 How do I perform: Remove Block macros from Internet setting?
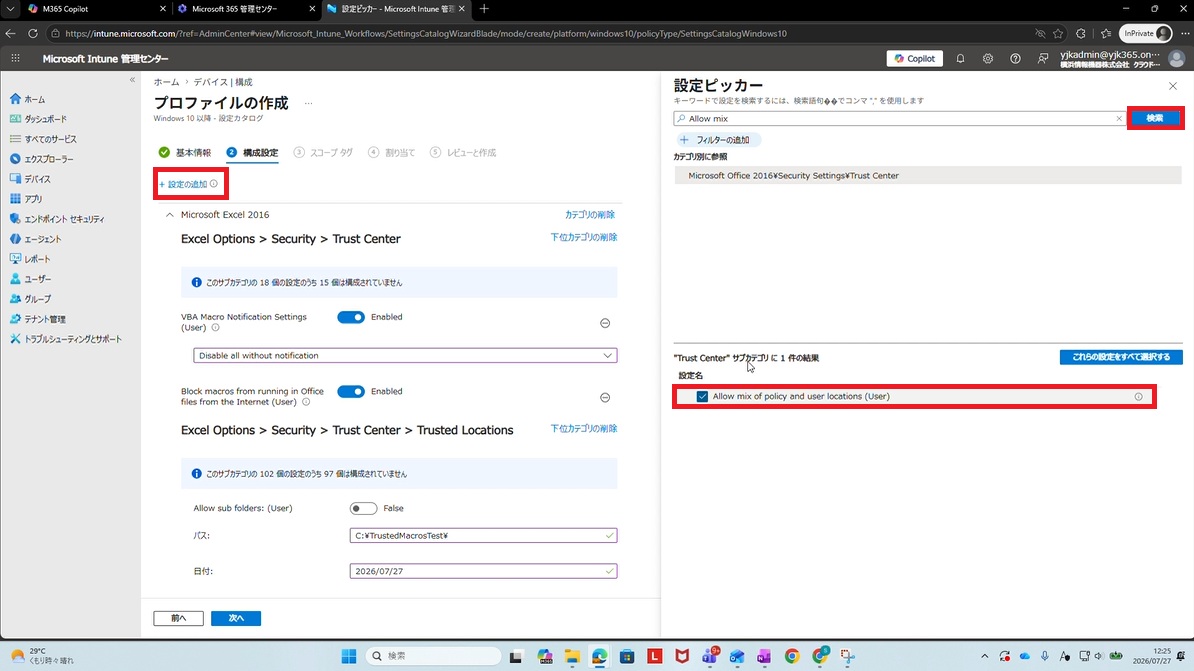pyautogui.click(x=605, y=398)
